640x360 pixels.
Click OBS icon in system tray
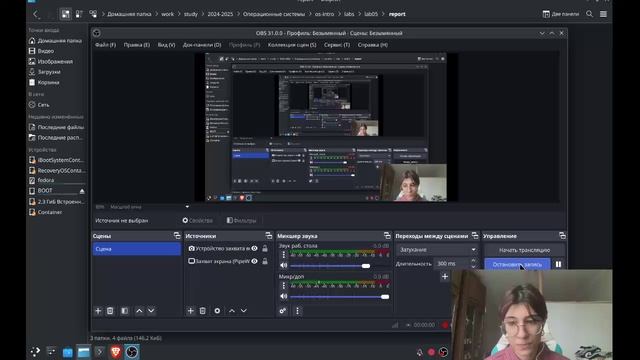click(443, 352)
